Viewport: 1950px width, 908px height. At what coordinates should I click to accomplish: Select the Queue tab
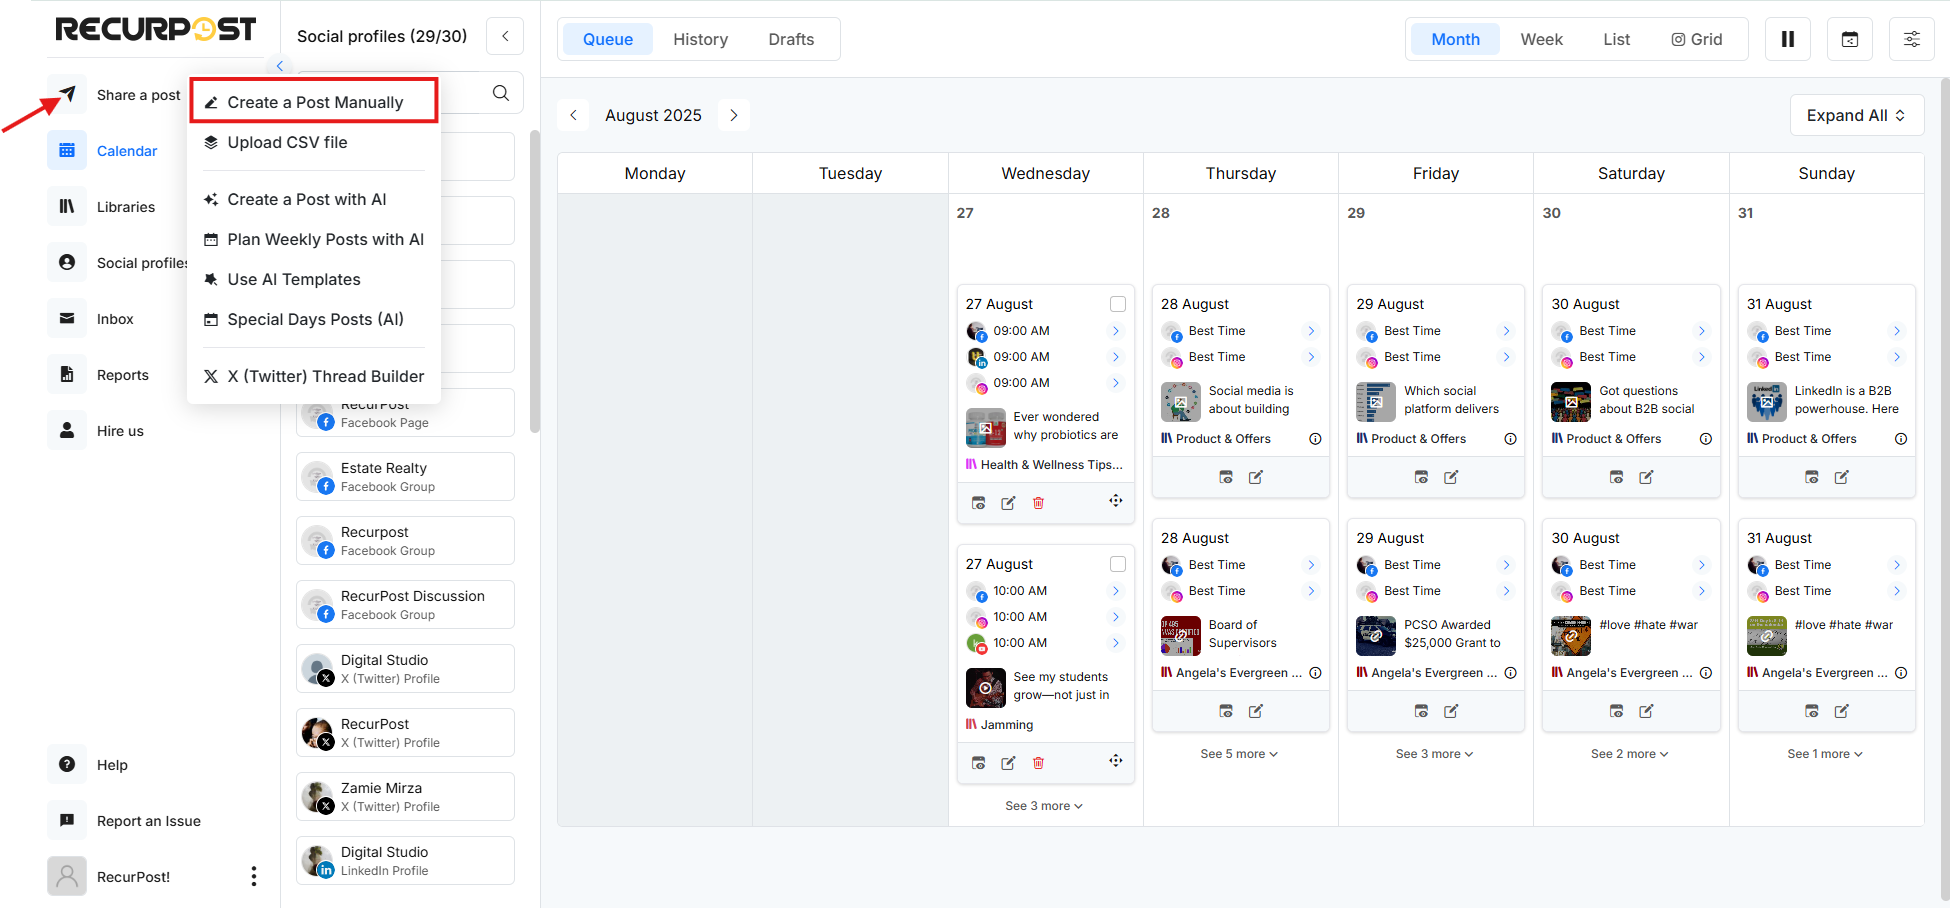pyautogui.click(x=608, y=39)
